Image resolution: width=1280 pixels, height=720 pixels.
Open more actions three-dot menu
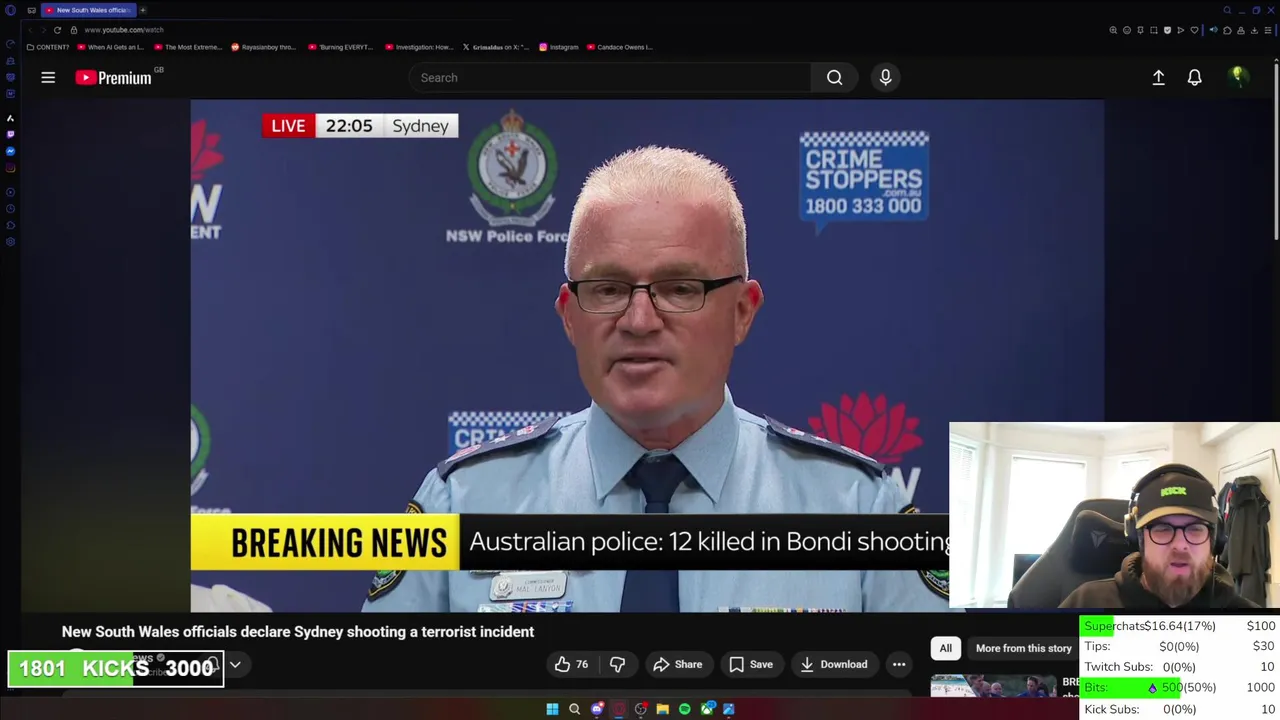pyautogui.click(x=899, y=664)
